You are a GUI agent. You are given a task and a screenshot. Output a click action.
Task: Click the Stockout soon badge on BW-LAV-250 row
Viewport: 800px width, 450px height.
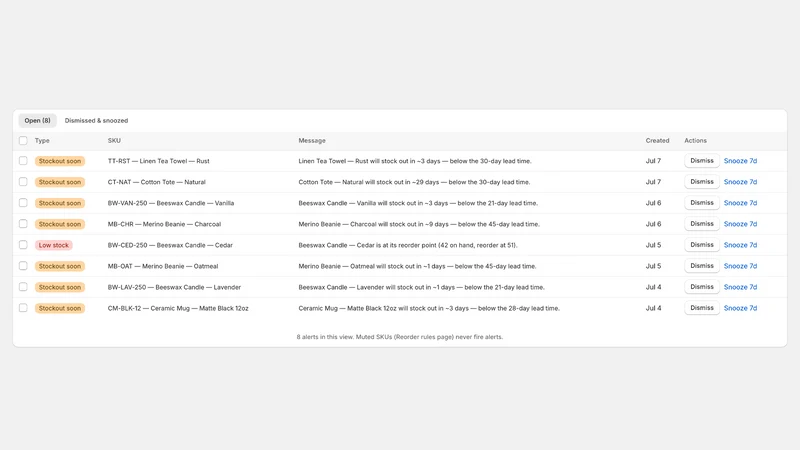[60, 287]
